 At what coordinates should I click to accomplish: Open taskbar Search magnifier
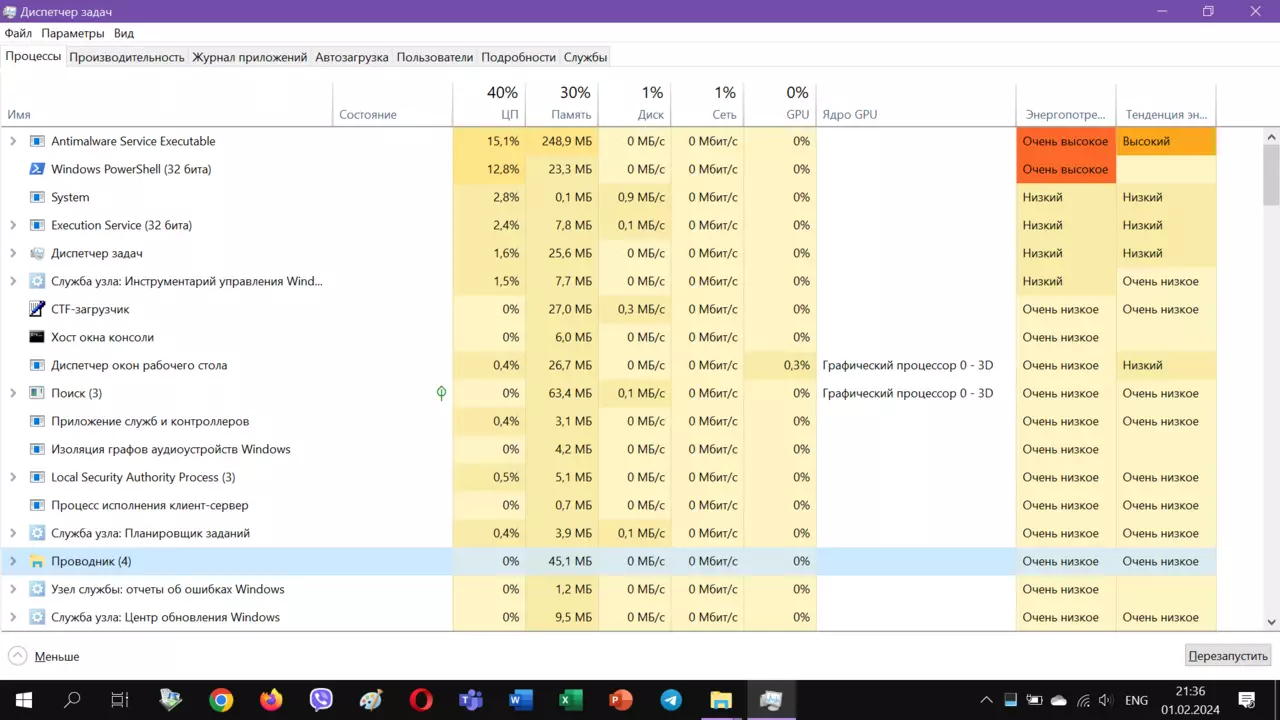click(x=72, y=700)
